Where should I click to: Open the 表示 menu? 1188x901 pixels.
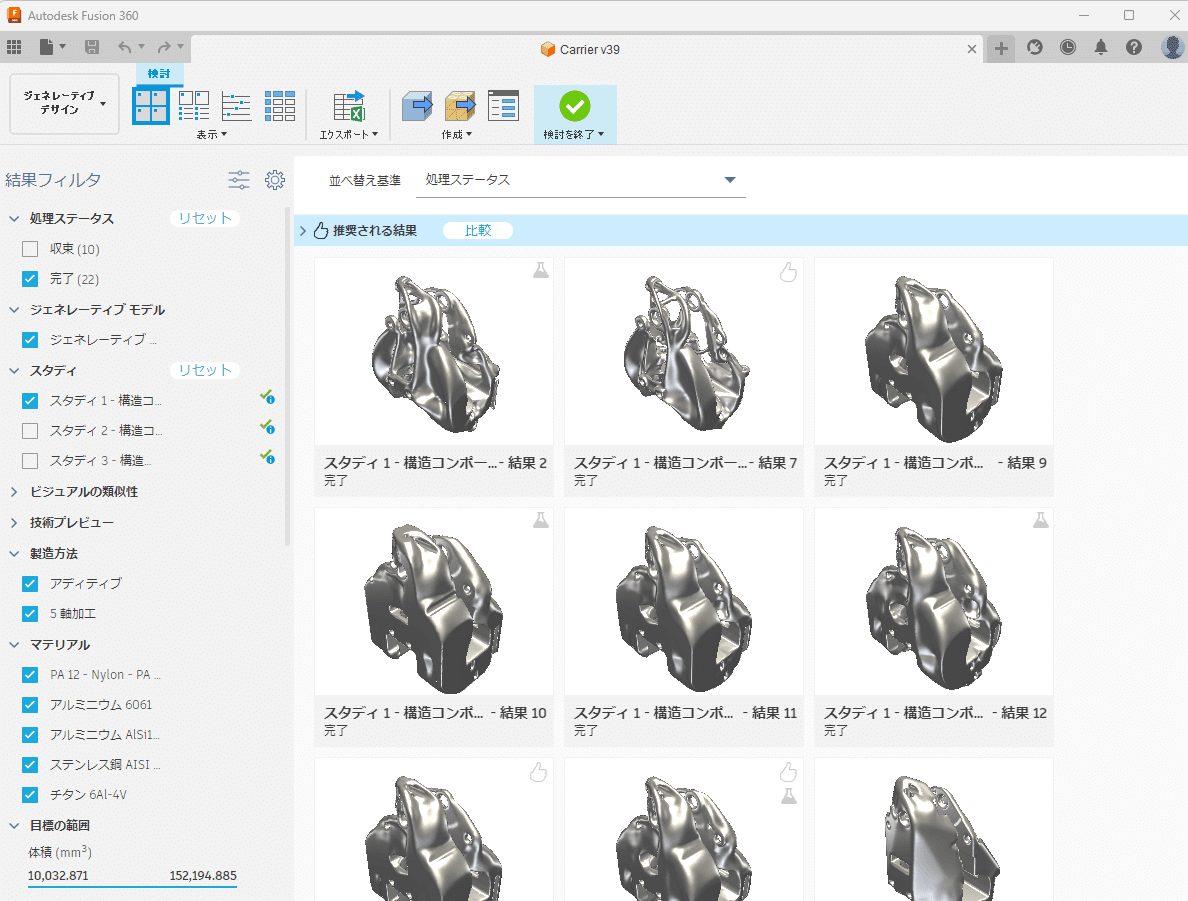[x=211, y=135]
